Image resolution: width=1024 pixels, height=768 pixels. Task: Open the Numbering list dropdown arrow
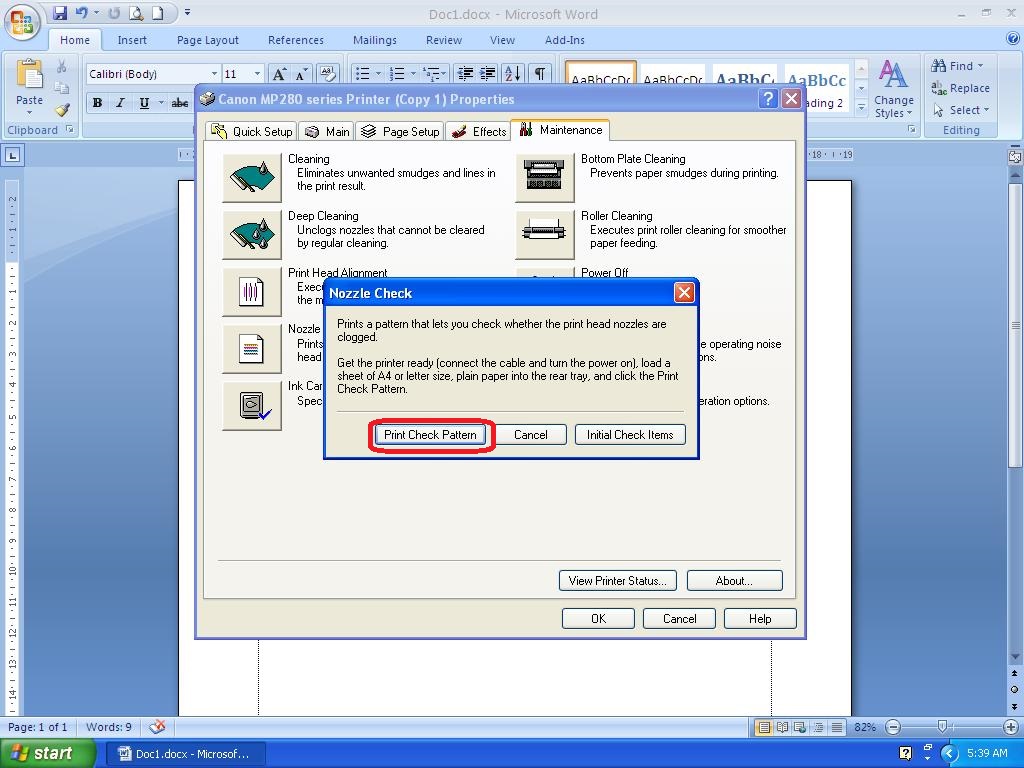pos(413,74)
